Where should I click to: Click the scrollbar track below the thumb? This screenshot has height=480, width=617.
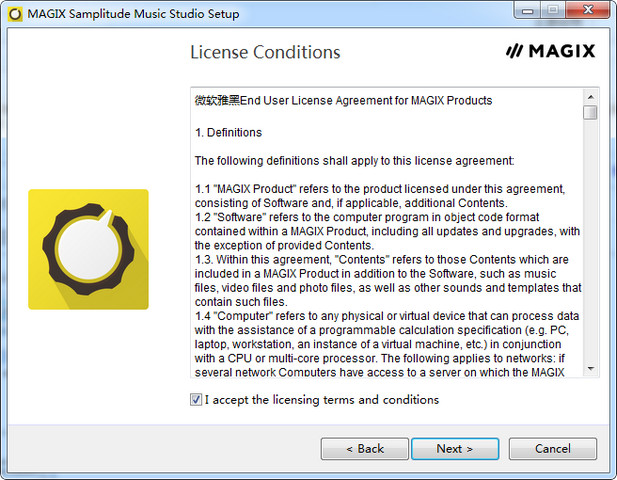pyautogui.click(x=590, y=240)
